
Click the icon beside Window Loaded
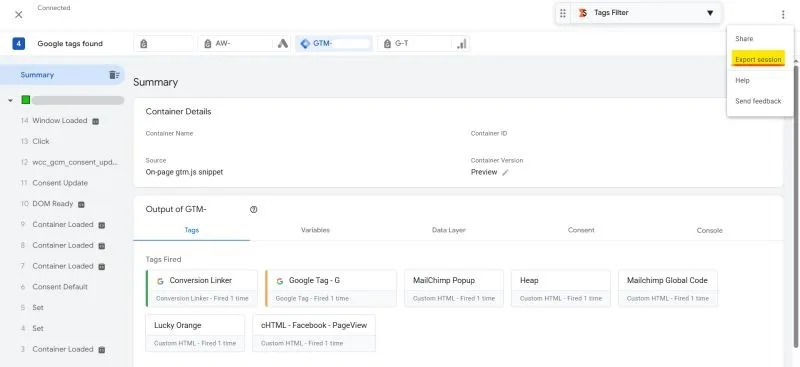tap(95, 121)
